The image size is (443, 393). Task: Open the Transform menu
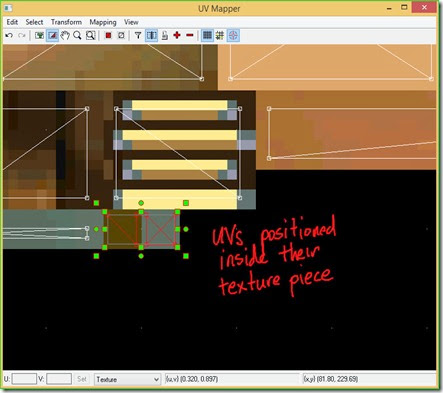click(66, 22)
